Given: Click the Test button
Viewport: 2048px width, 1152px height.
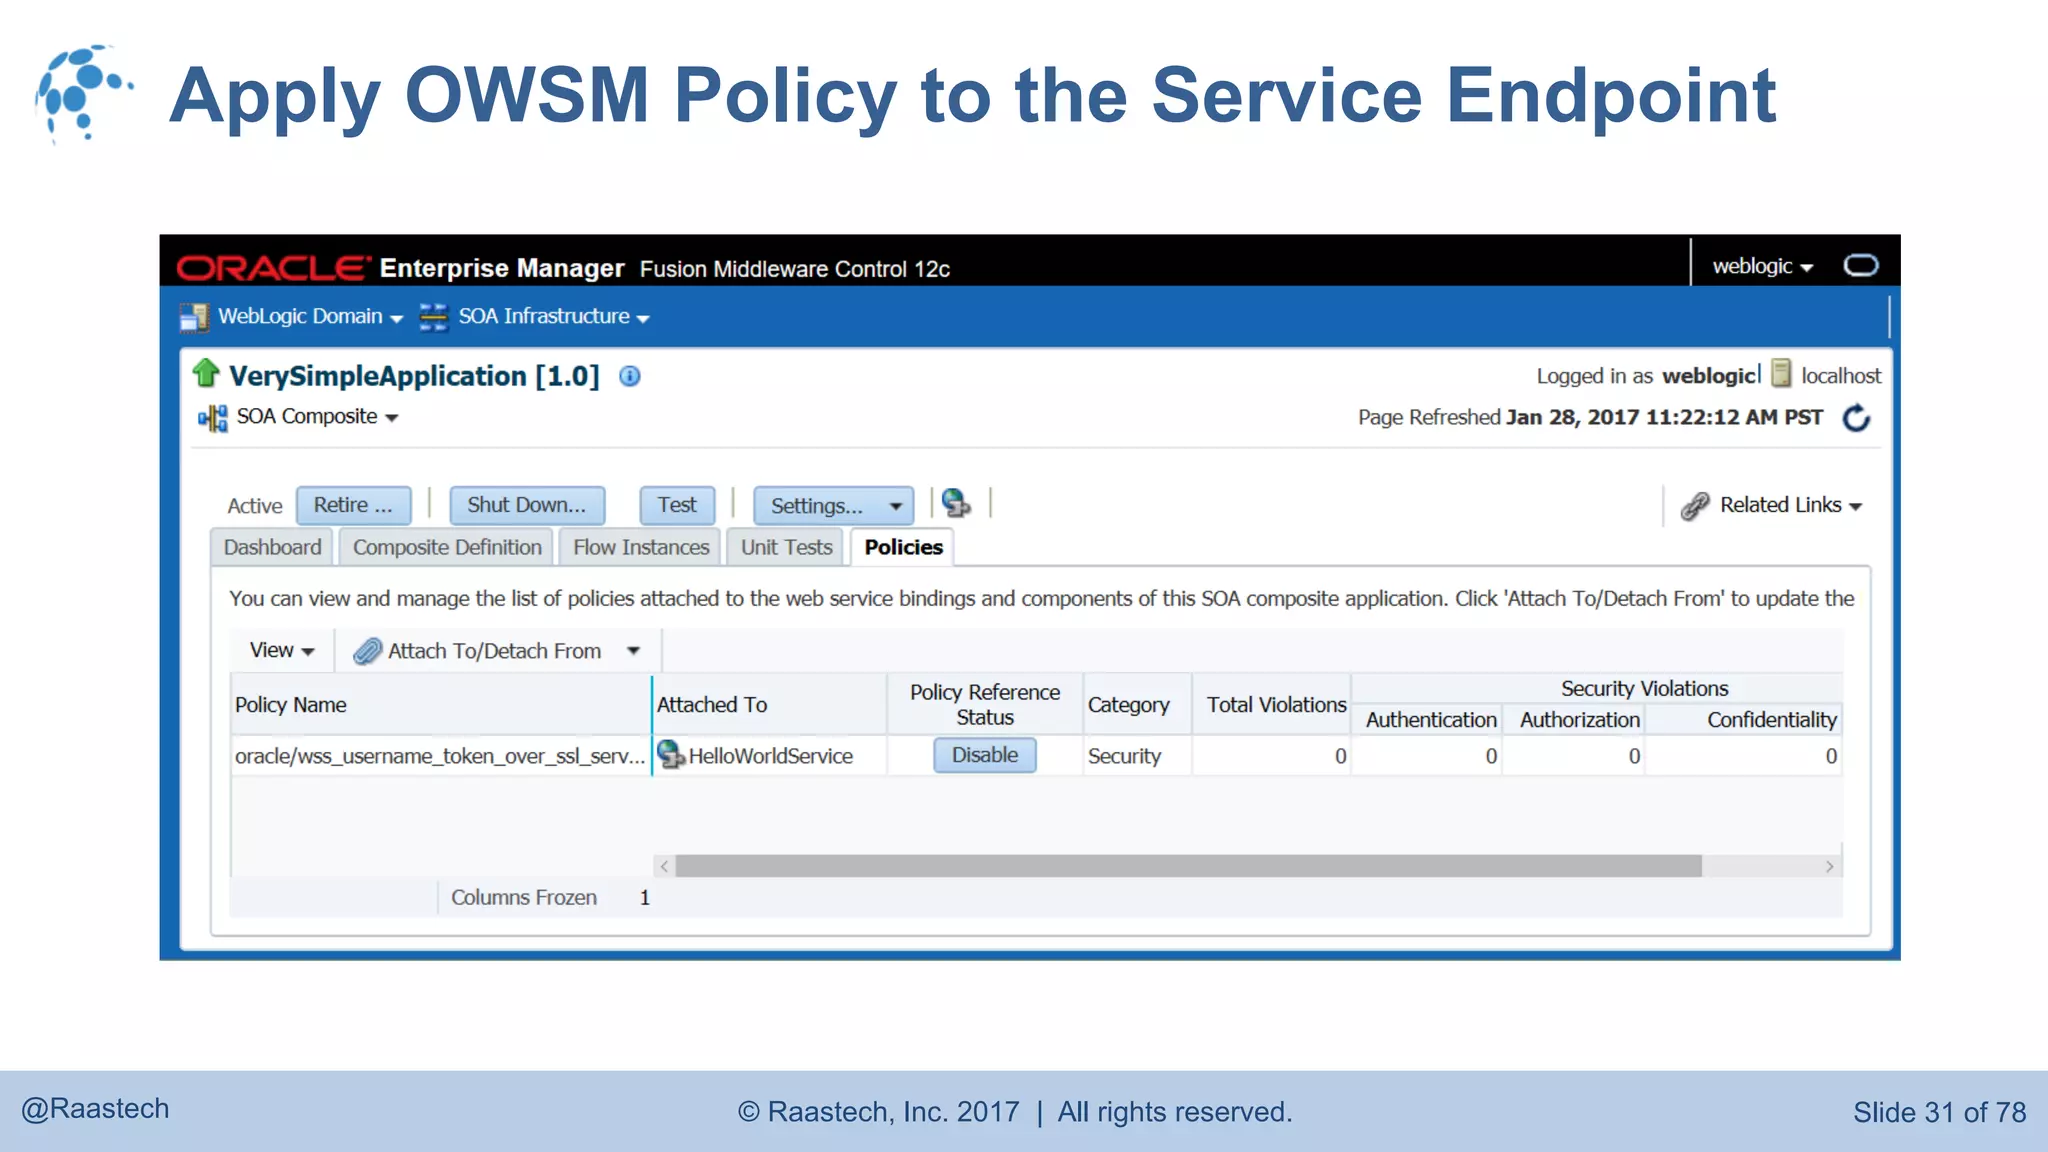Looking at the screenshot, I should click(677, 505).
